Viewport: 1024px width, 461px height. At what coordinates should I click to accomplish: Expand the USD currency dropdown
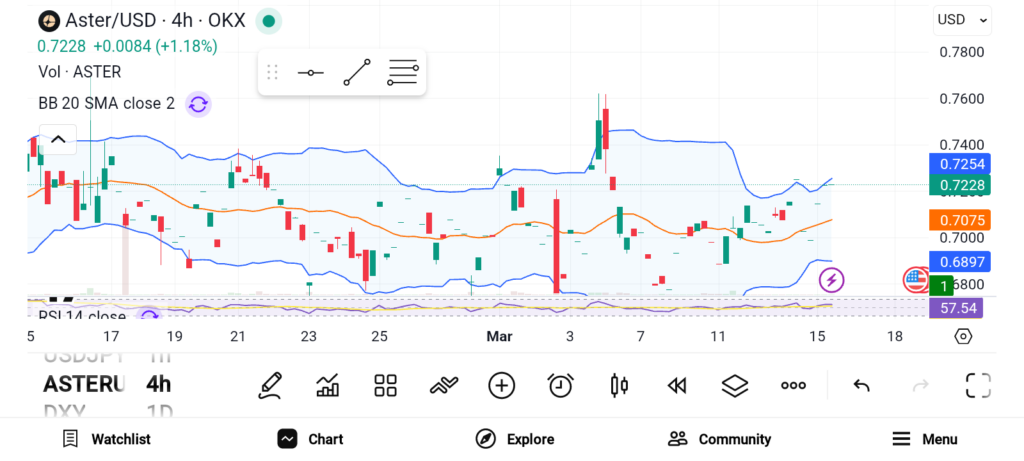tap(962, 20)
